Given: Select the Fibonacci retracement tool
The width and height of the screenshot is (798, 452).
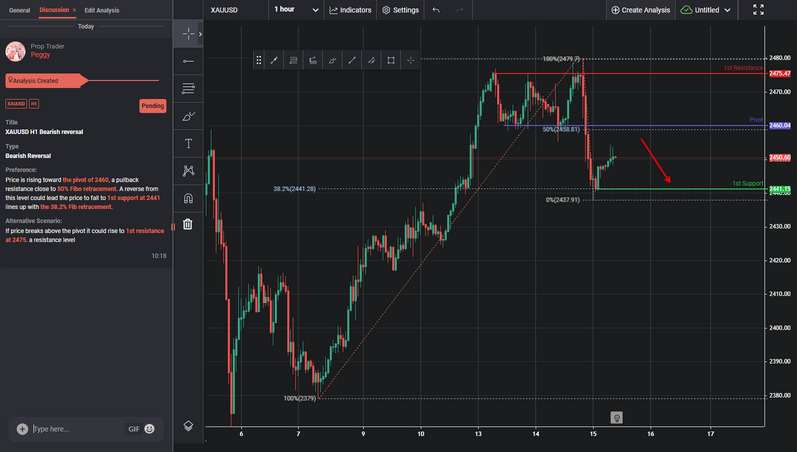Looking at the screenshot, I should tap(188, 89).
